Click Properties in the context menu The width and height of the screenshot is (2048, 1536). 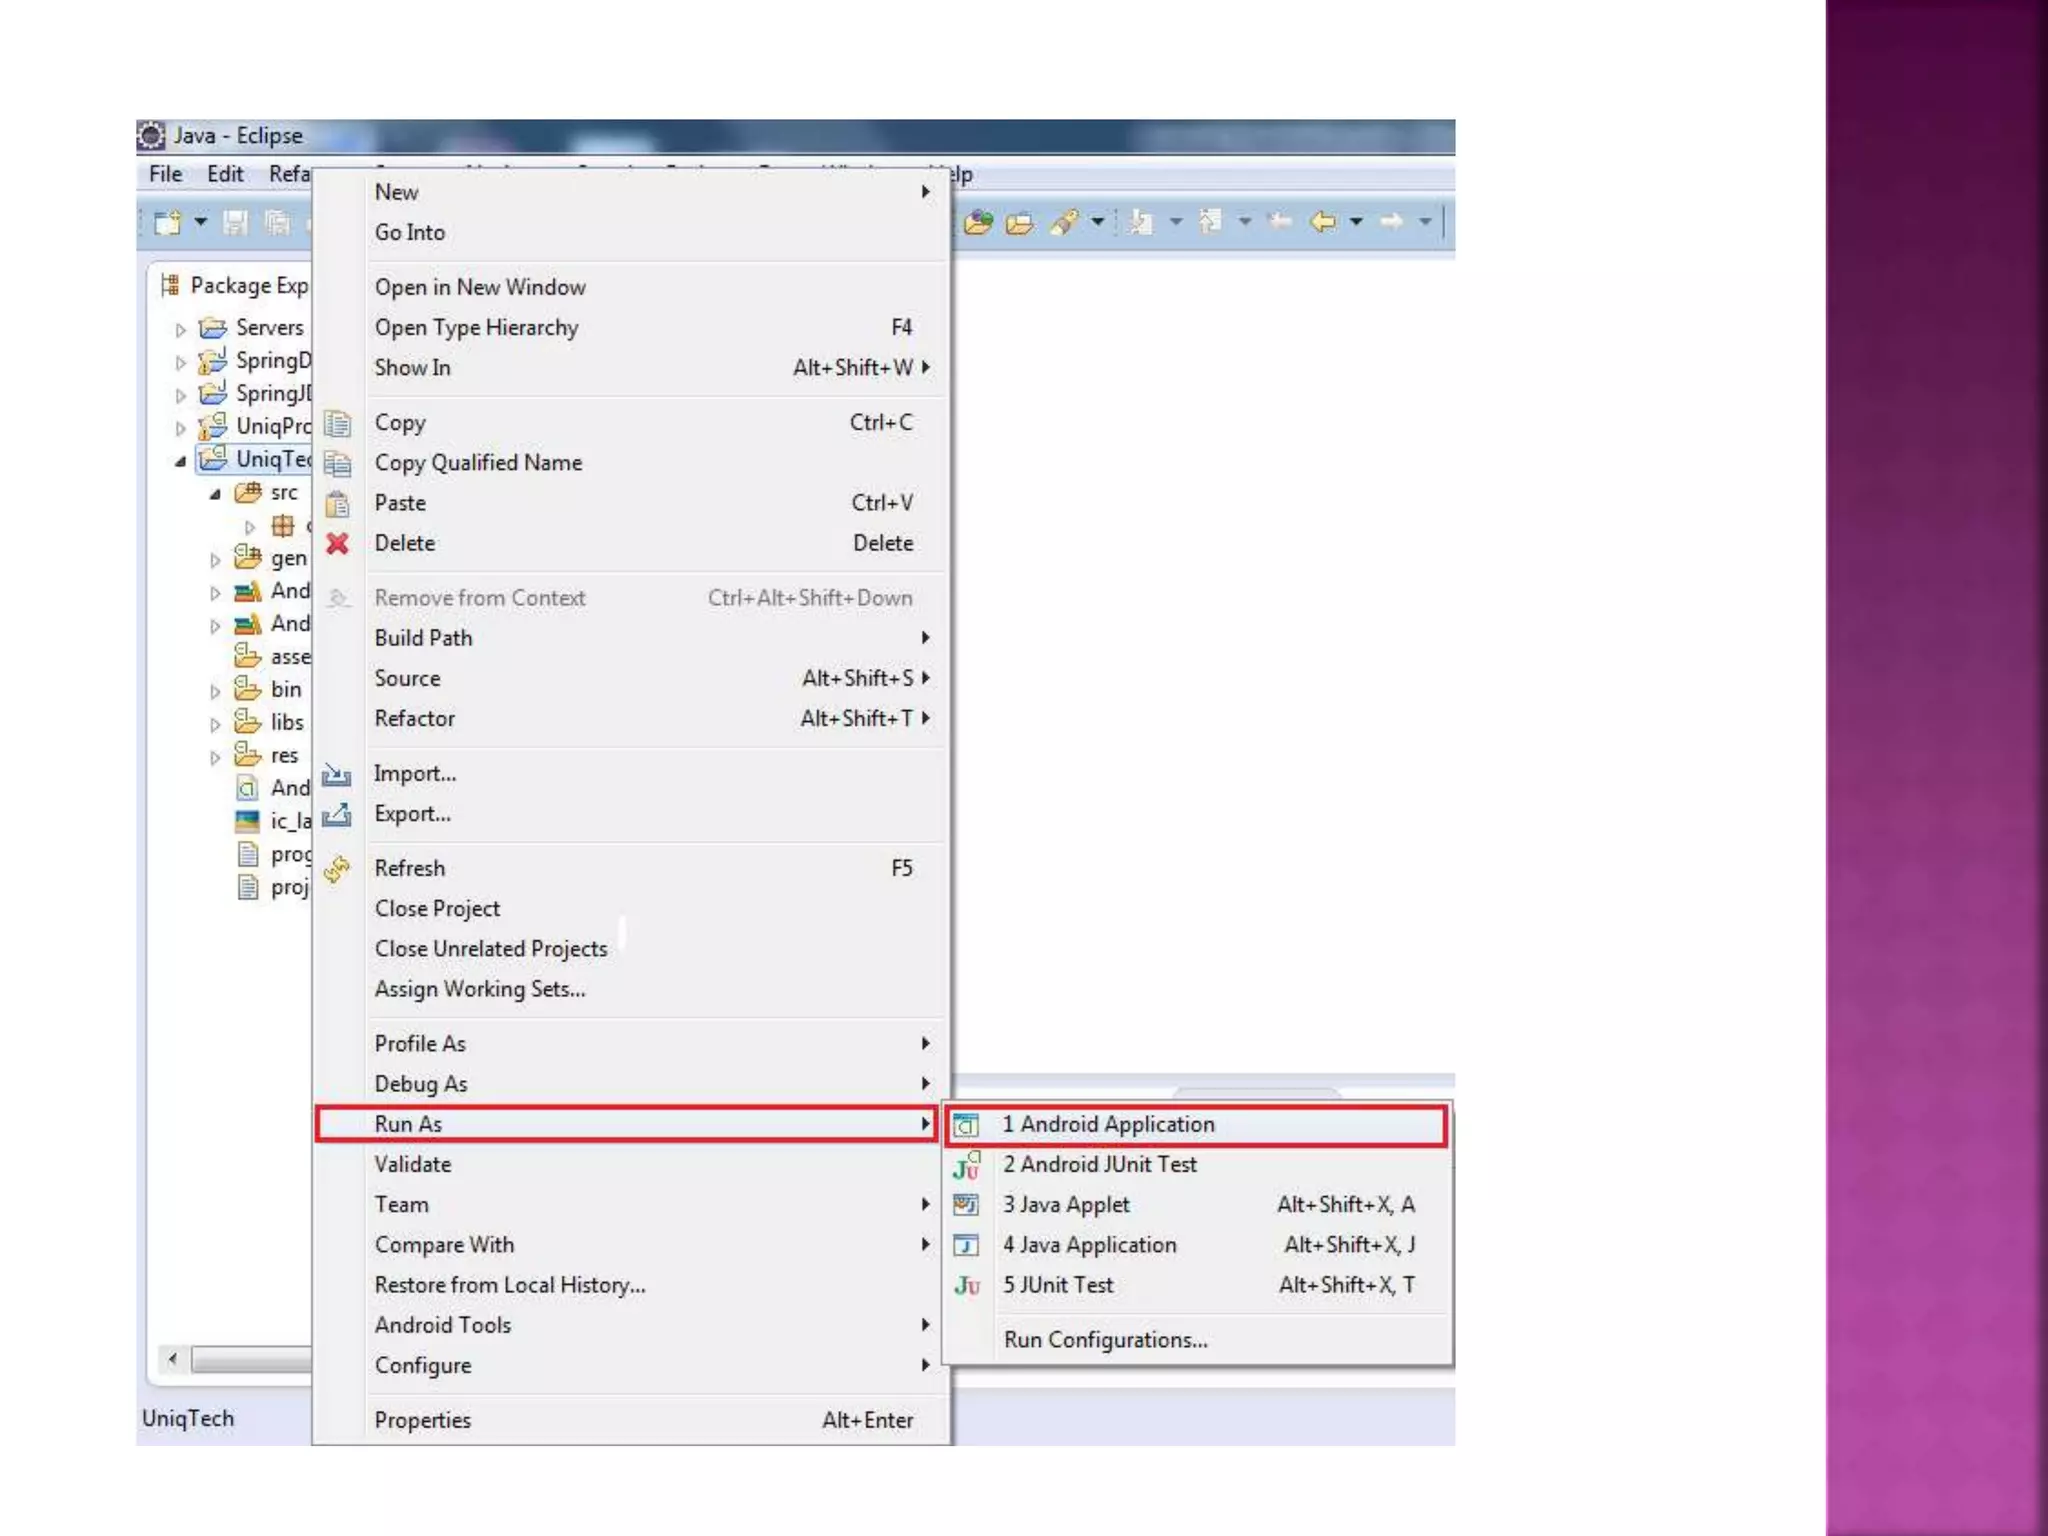(422, 1420)
